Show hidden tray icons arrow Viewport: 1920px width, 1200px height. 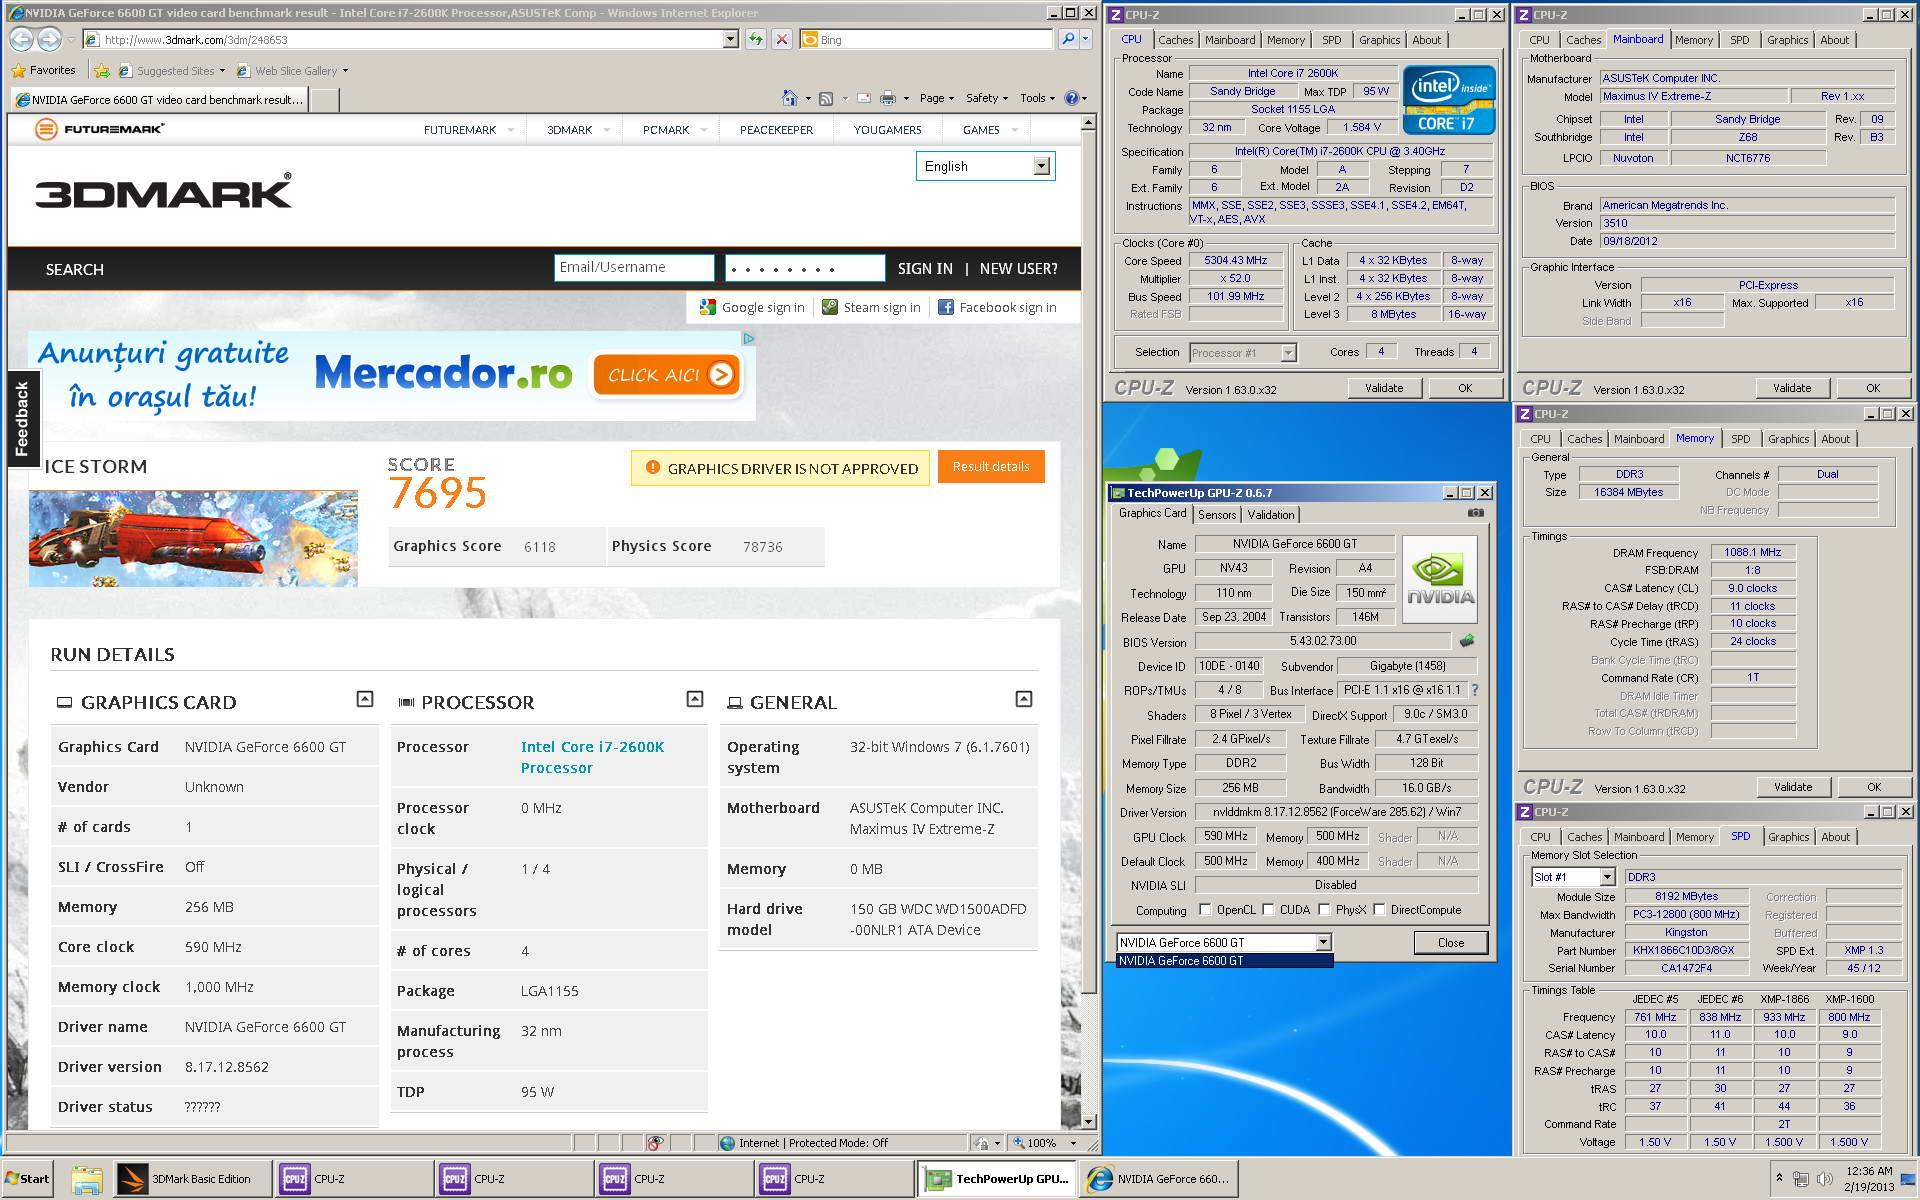pos(1779,1178)
